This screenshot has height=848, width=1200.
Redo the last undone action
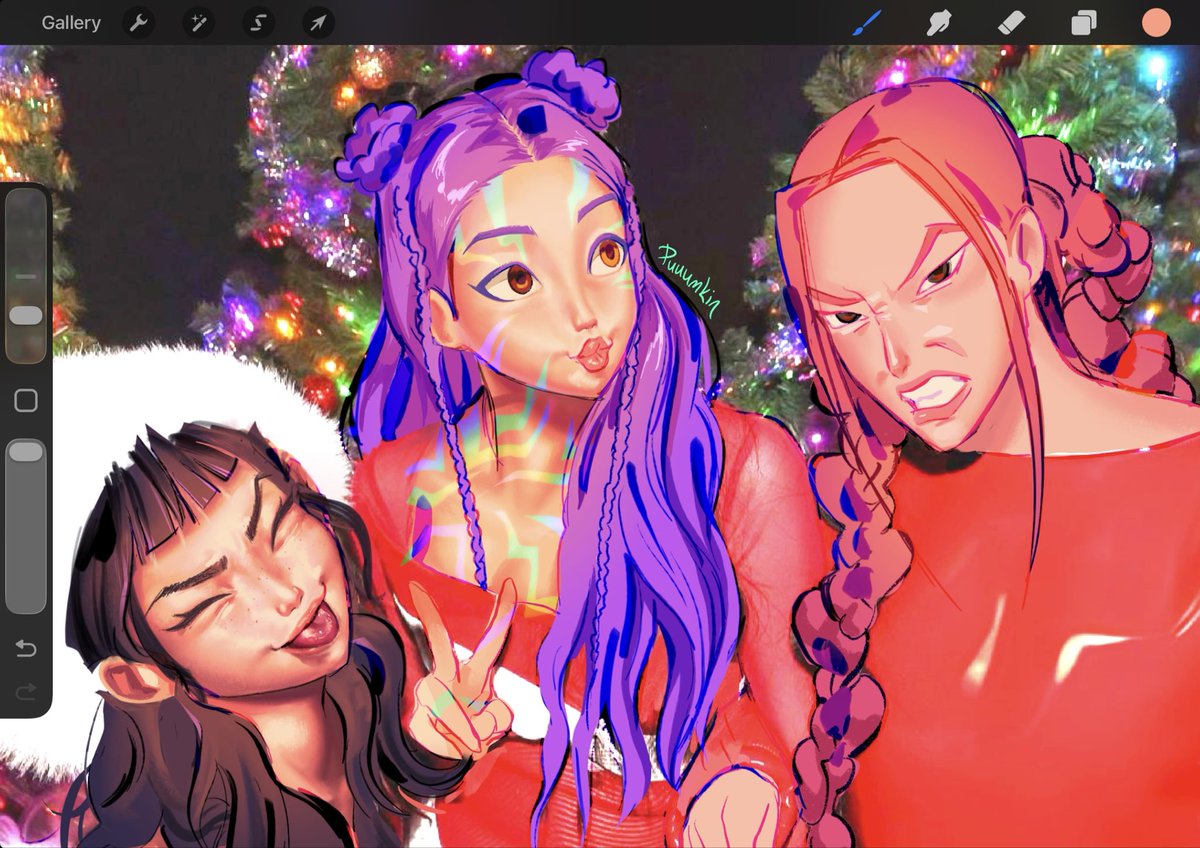[x=26, y=690]
